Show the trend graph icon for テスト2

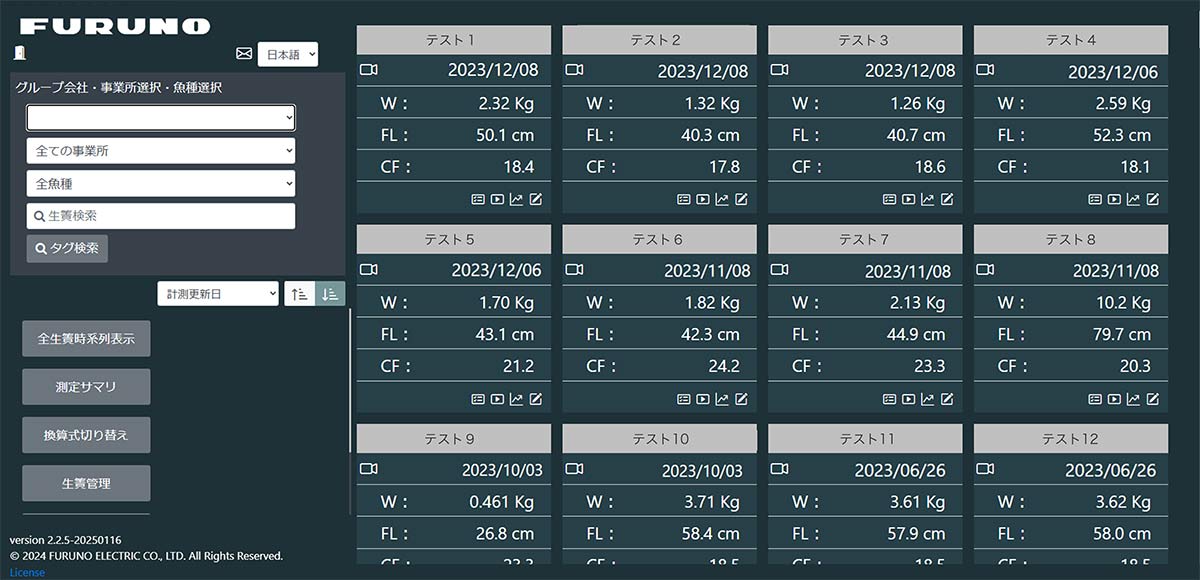pyautogui.click(x=722, y=199)
